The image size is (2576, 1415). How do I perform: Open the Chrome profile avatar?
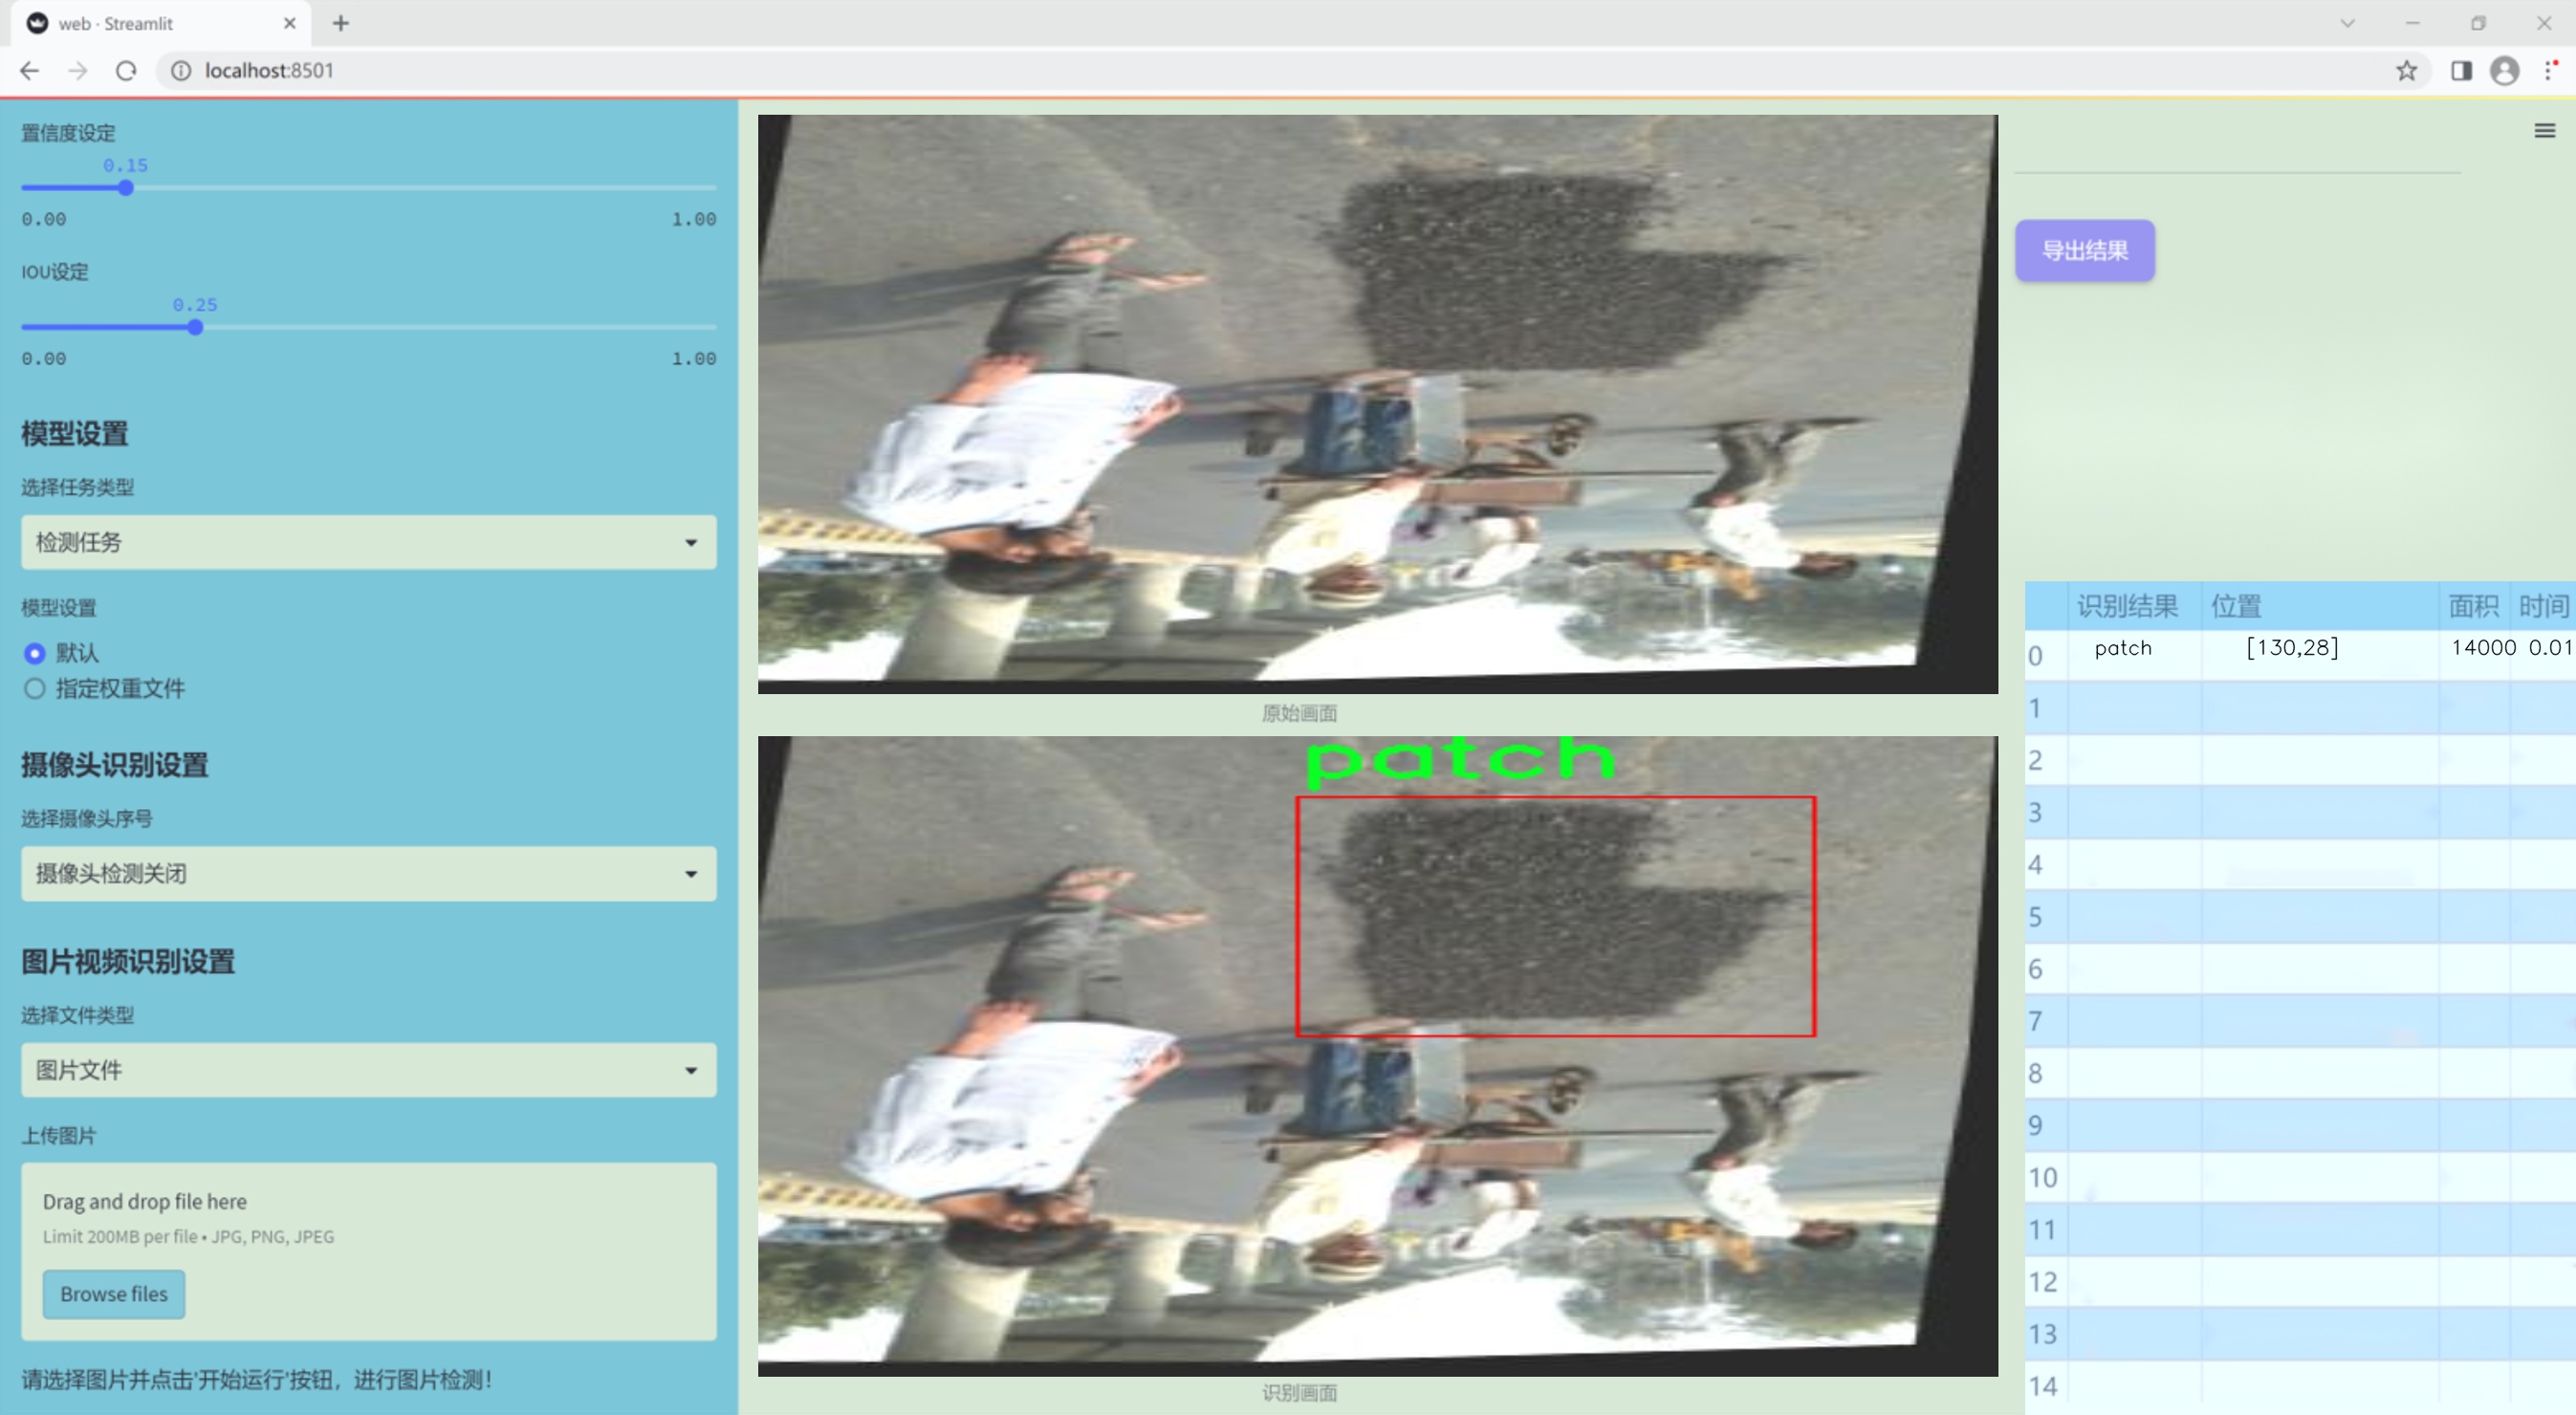point(2504,71)
